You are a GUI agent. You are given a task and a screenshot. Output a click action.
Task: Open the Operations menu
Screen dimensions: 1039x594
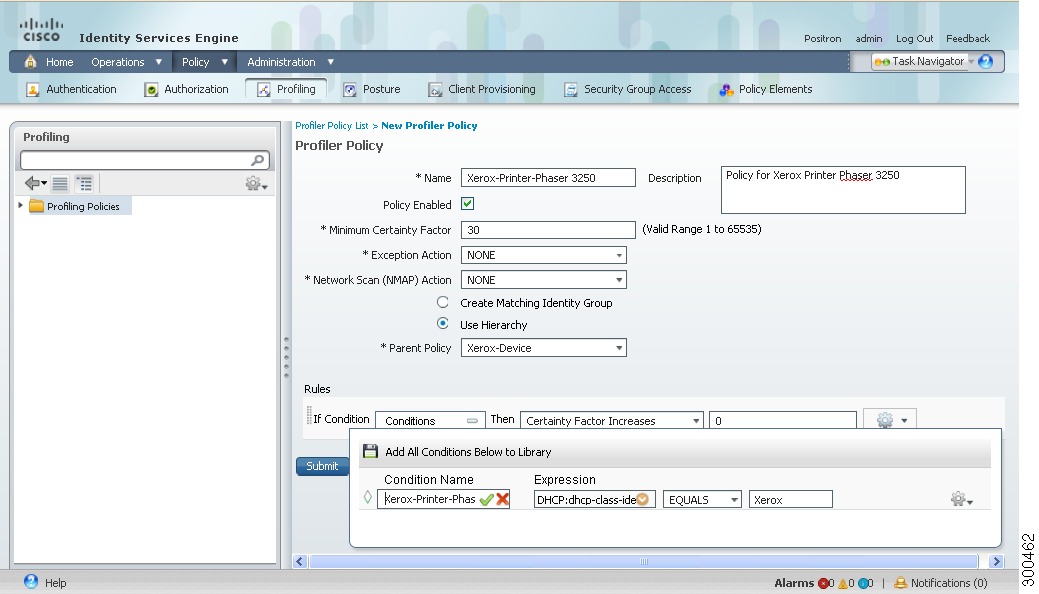click(x=126, y=62)
